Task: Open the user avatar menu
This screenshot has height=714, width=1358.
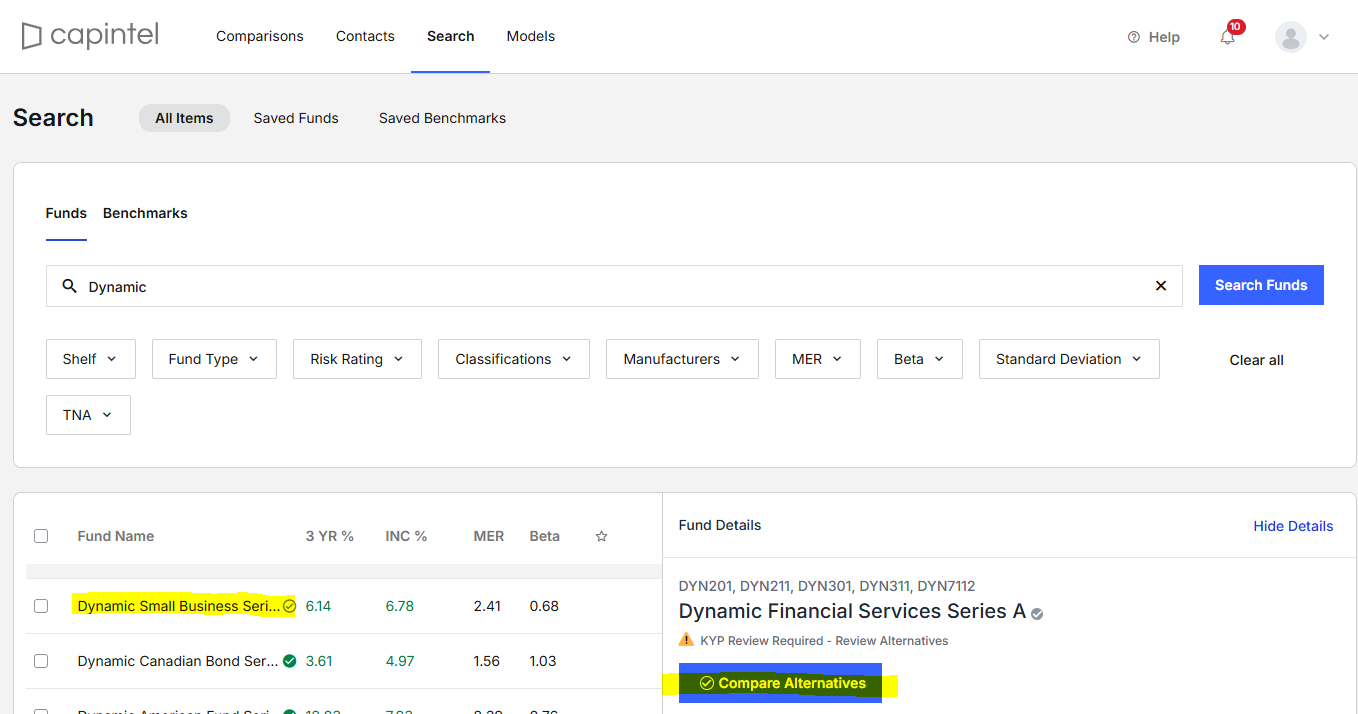Action: (x=1291, y=37)
